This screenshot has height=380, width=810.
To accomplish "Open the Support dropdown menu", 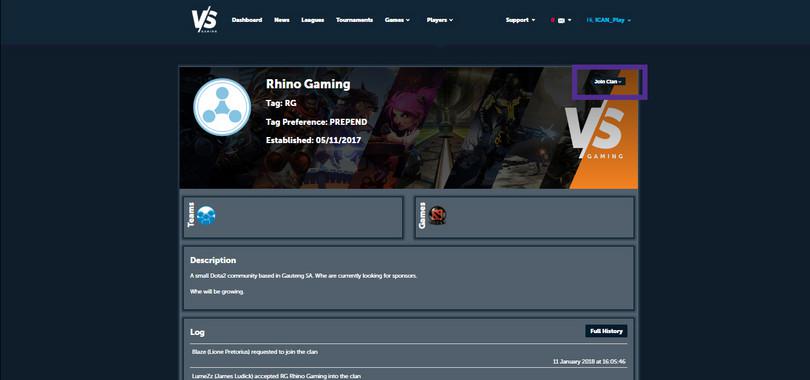I will 520,20.
